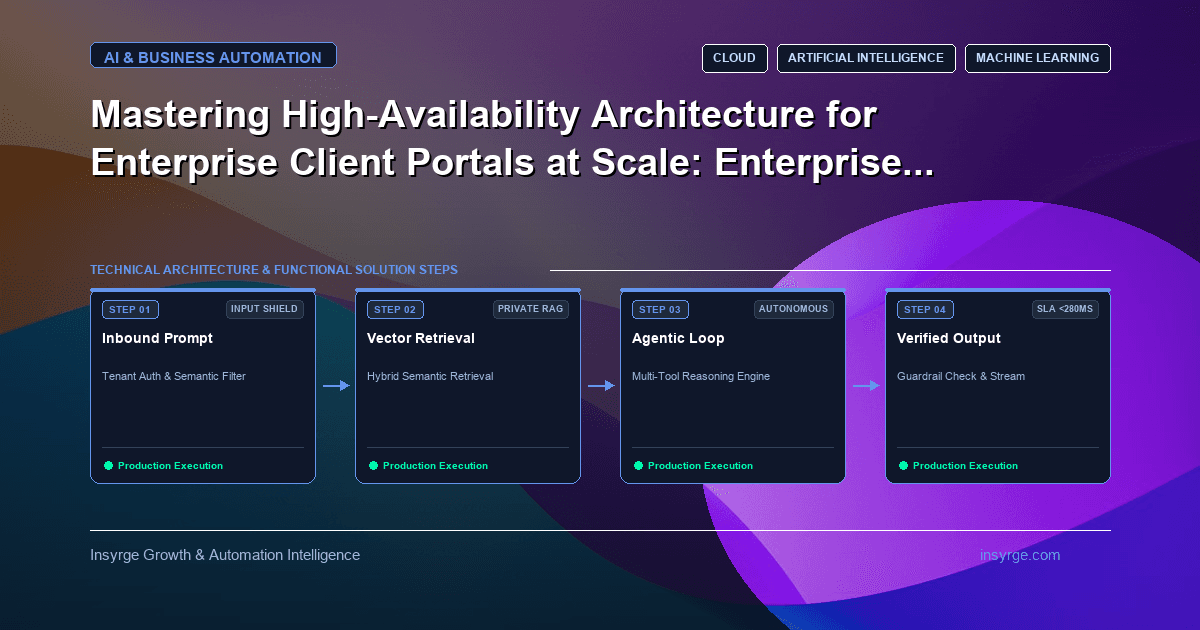Screen dimensions: 1200x630
Task: Click the Agentic Loop card title
Action: tap(678, 338)
